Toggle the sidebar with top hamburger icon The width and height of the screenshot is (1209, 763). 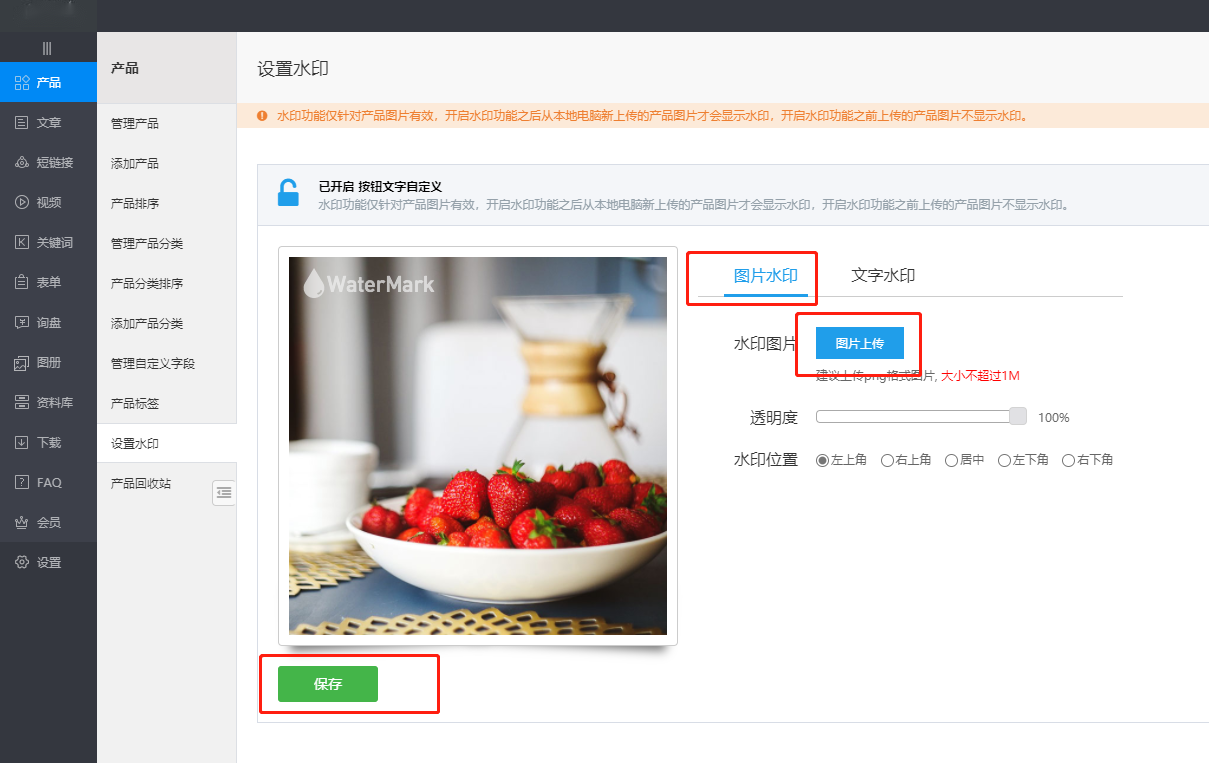(x=47, y=48)
